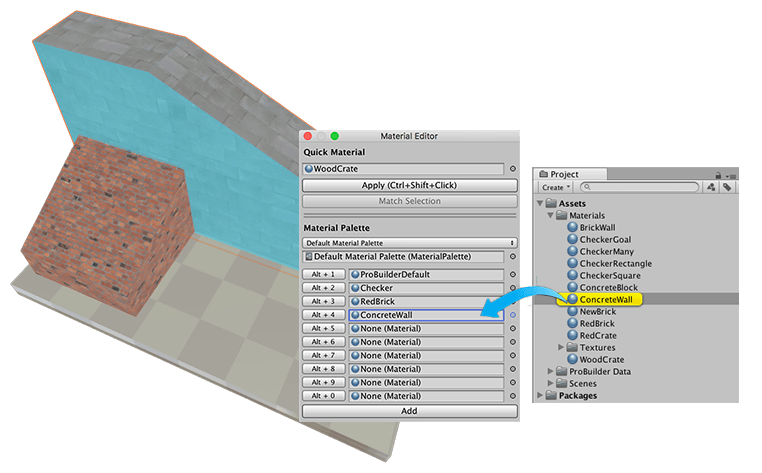Select the CheckerRectangle material asset
The image size is (762, 473).
click(x=610, y=263)
